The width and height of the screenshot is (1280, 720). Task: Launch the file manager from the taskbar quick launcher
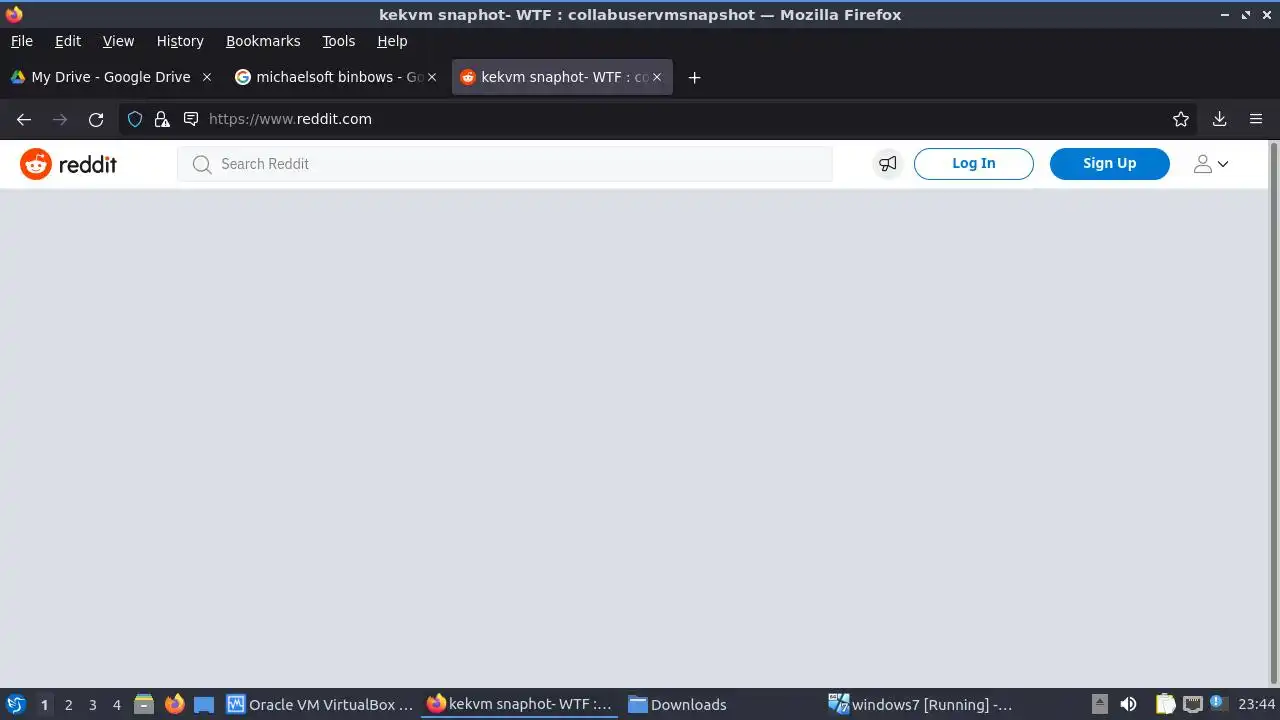click(144, 705)
